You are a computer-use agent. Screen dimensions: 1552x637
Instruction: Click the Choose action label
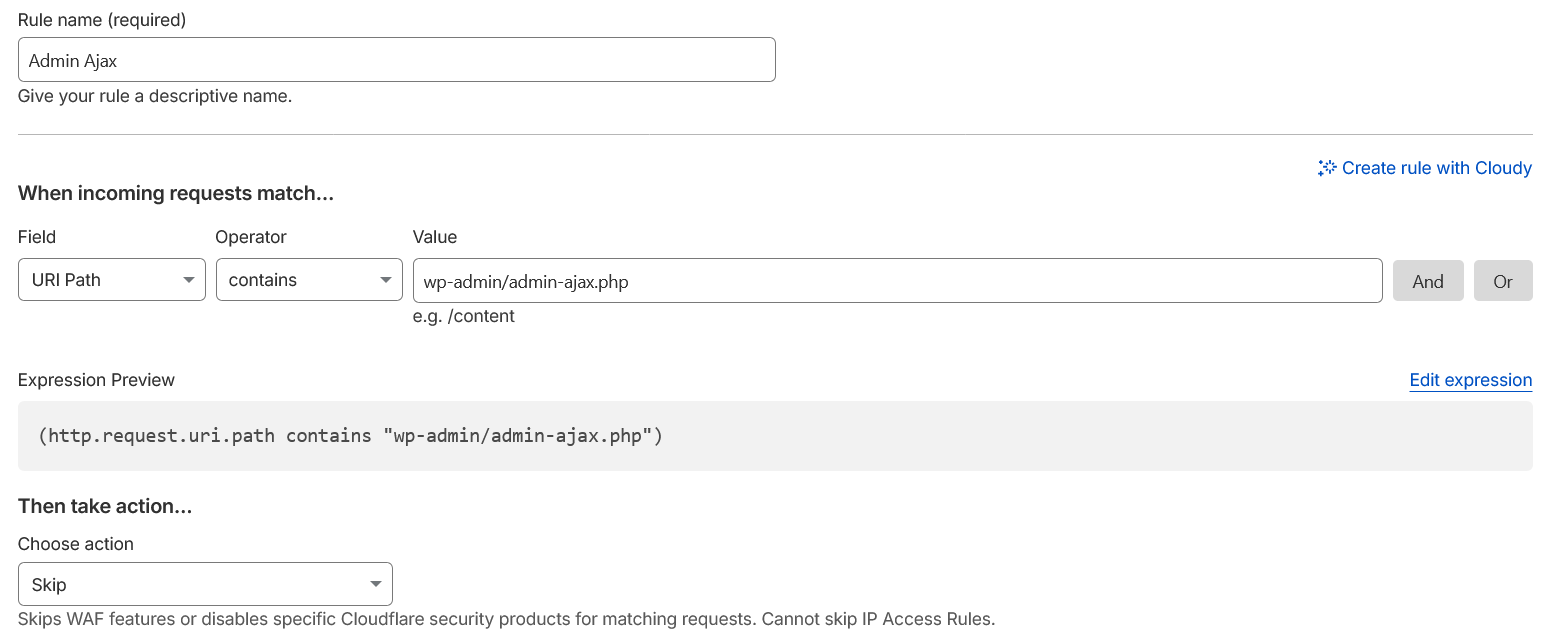(76, 544)
